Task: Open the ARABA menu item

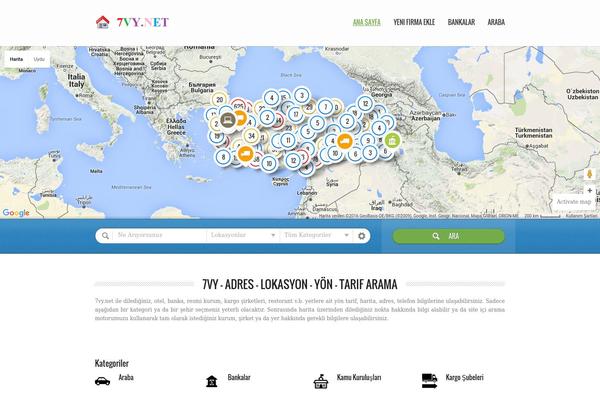Action: pyautogui.click(x=496, y=22)
